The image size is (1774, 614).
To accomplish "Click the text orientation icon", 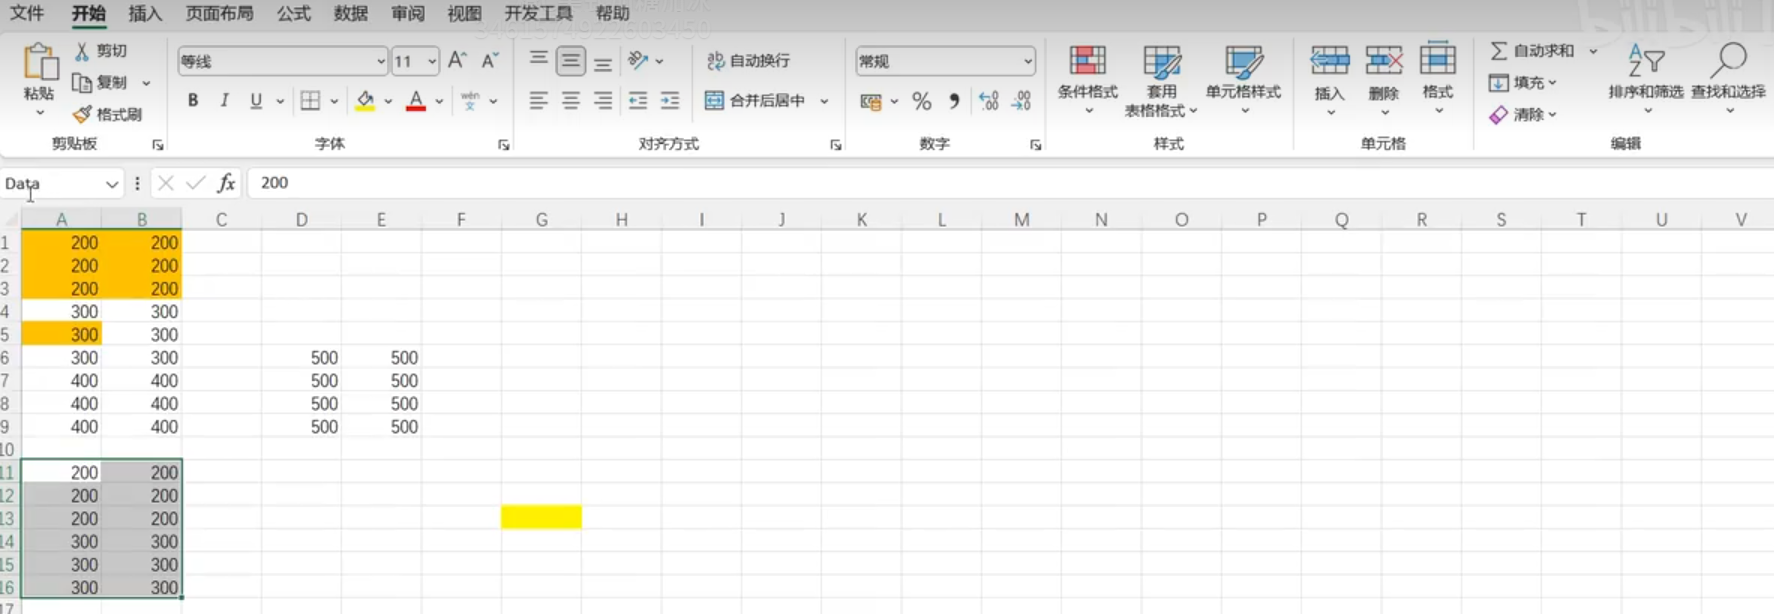I will (638, 61).
